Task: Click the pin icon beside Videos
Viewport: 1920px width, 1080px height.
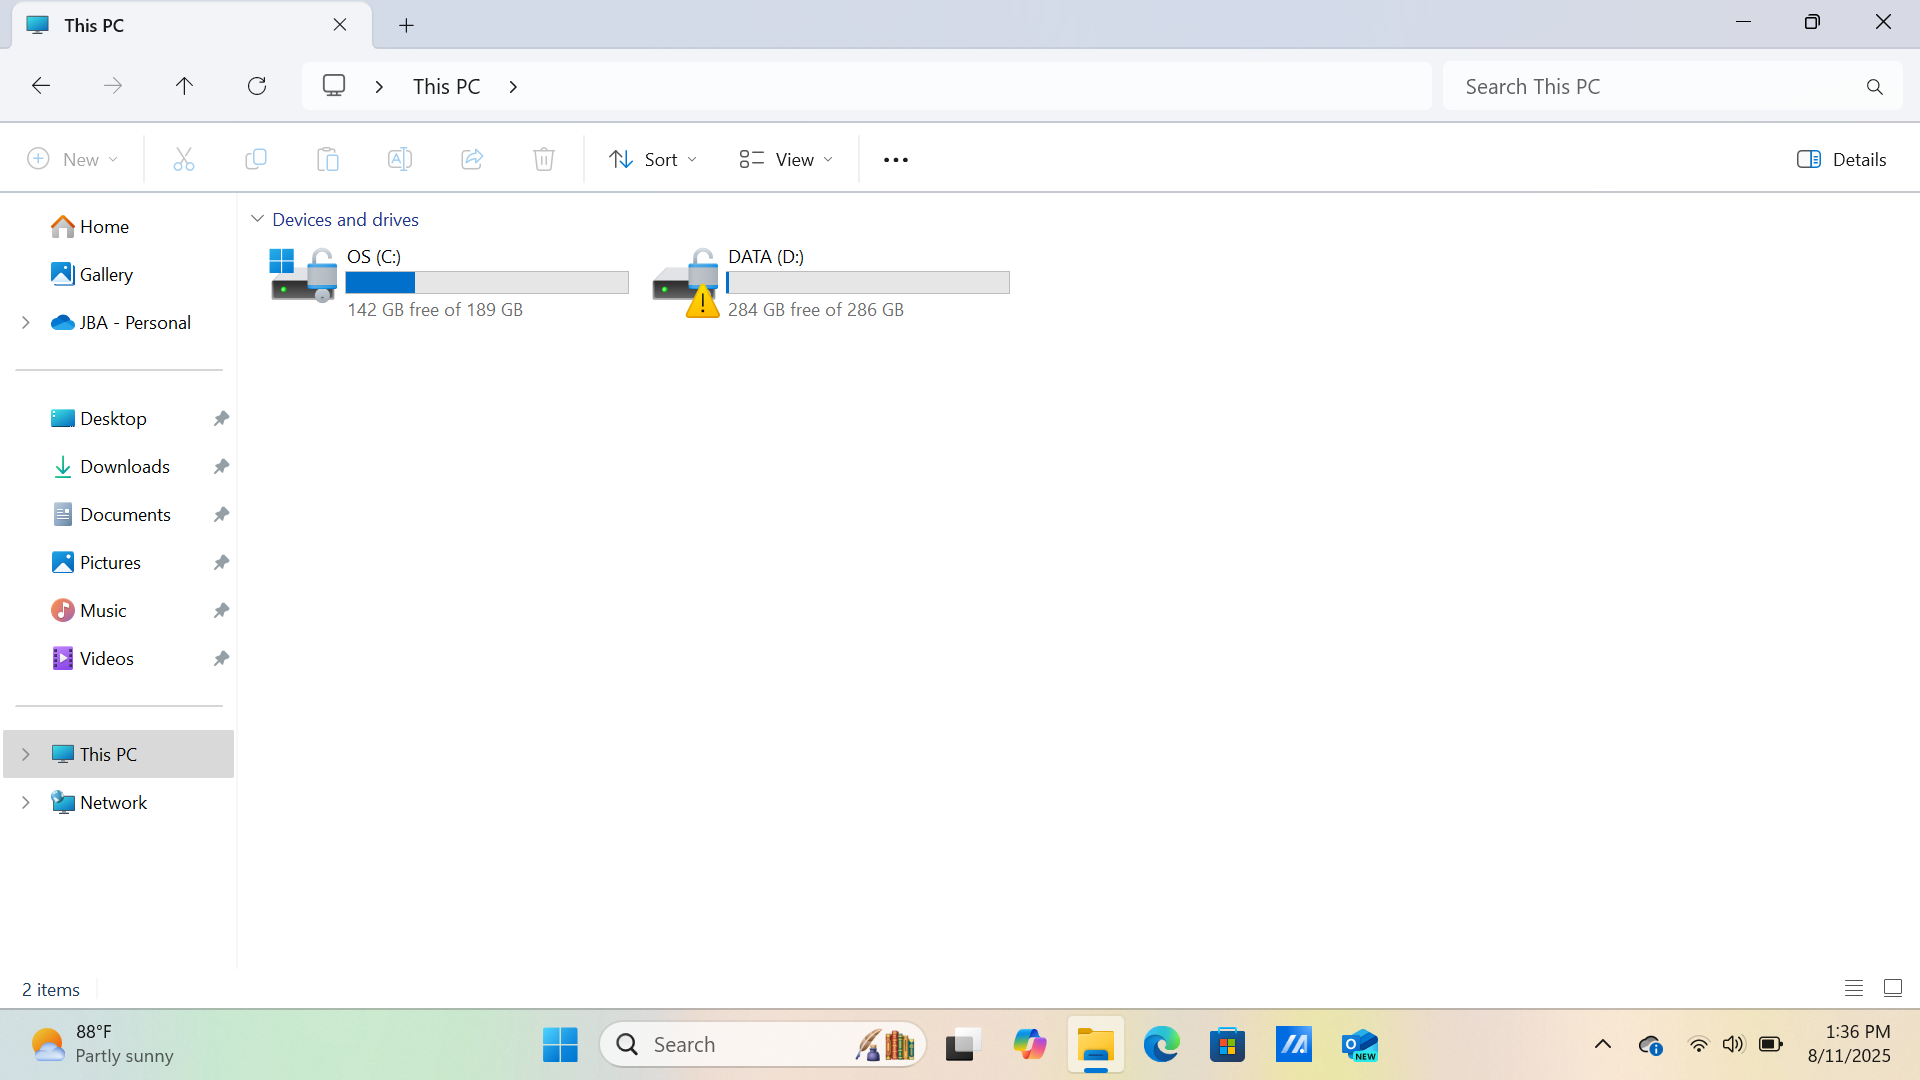Action: (x=221, y=659)
